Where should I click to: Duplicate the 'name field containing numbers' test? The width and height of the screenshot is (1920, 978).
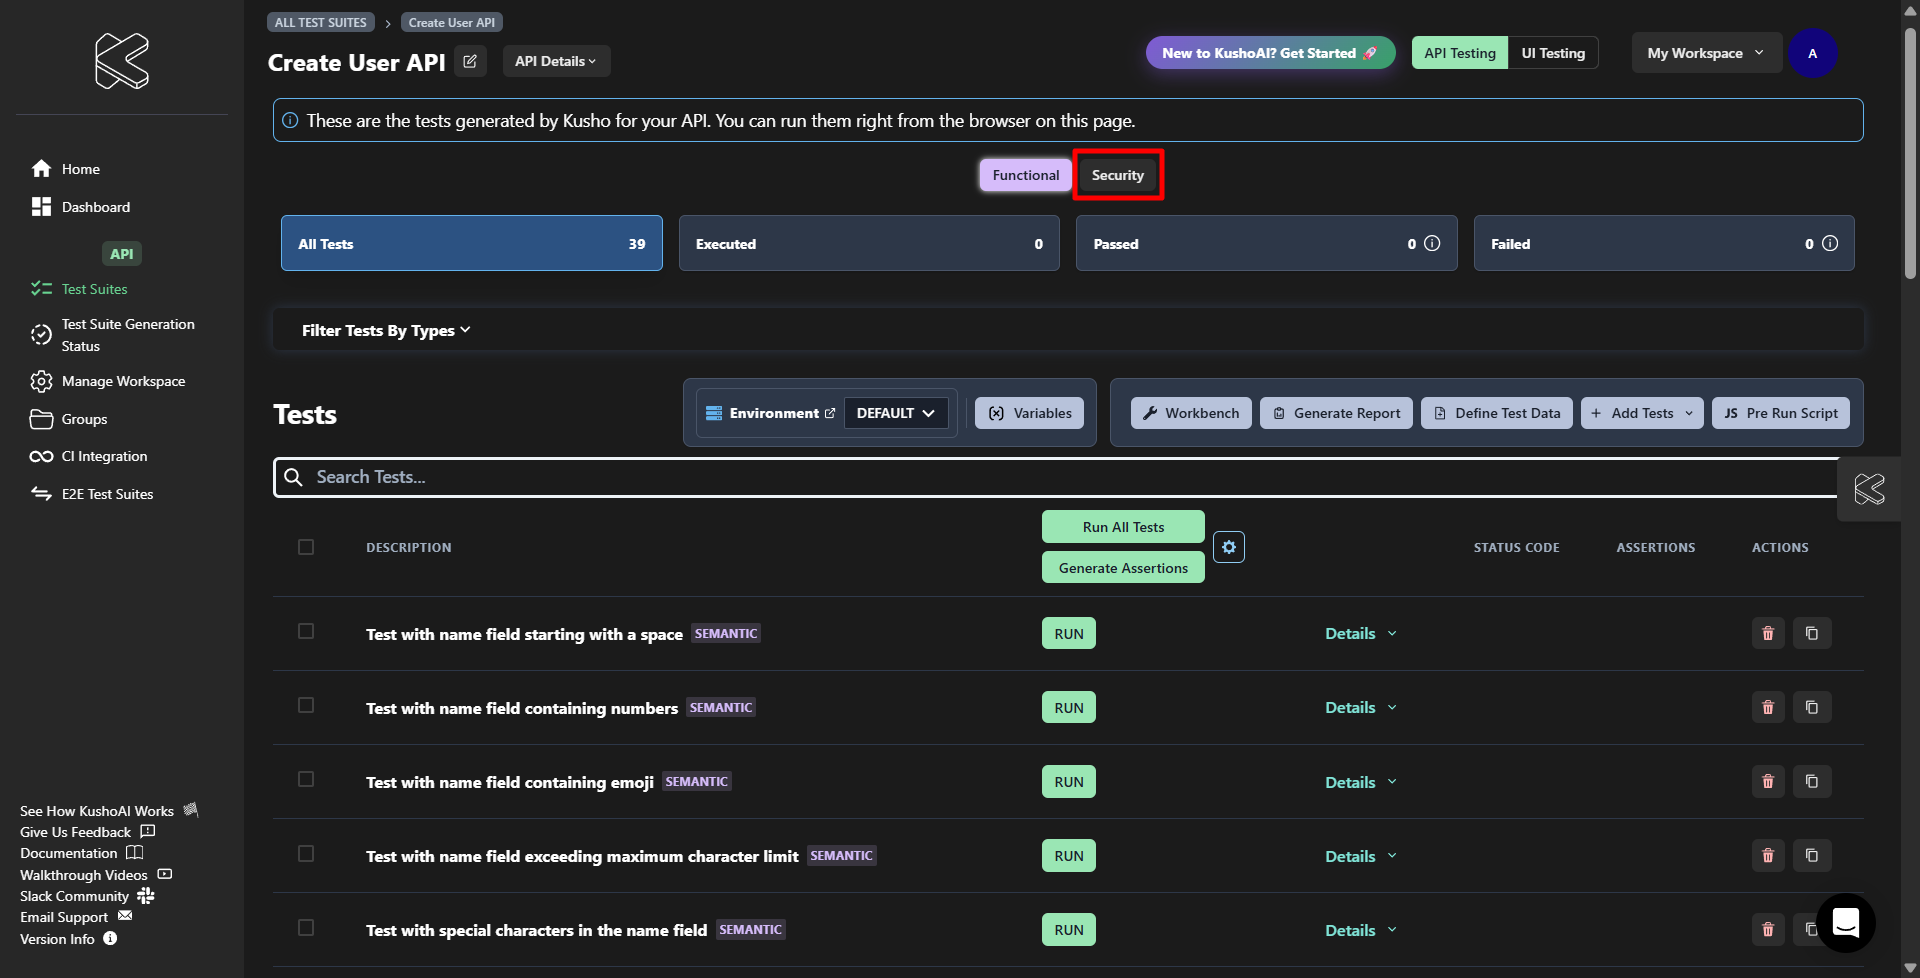(1811, 707)
